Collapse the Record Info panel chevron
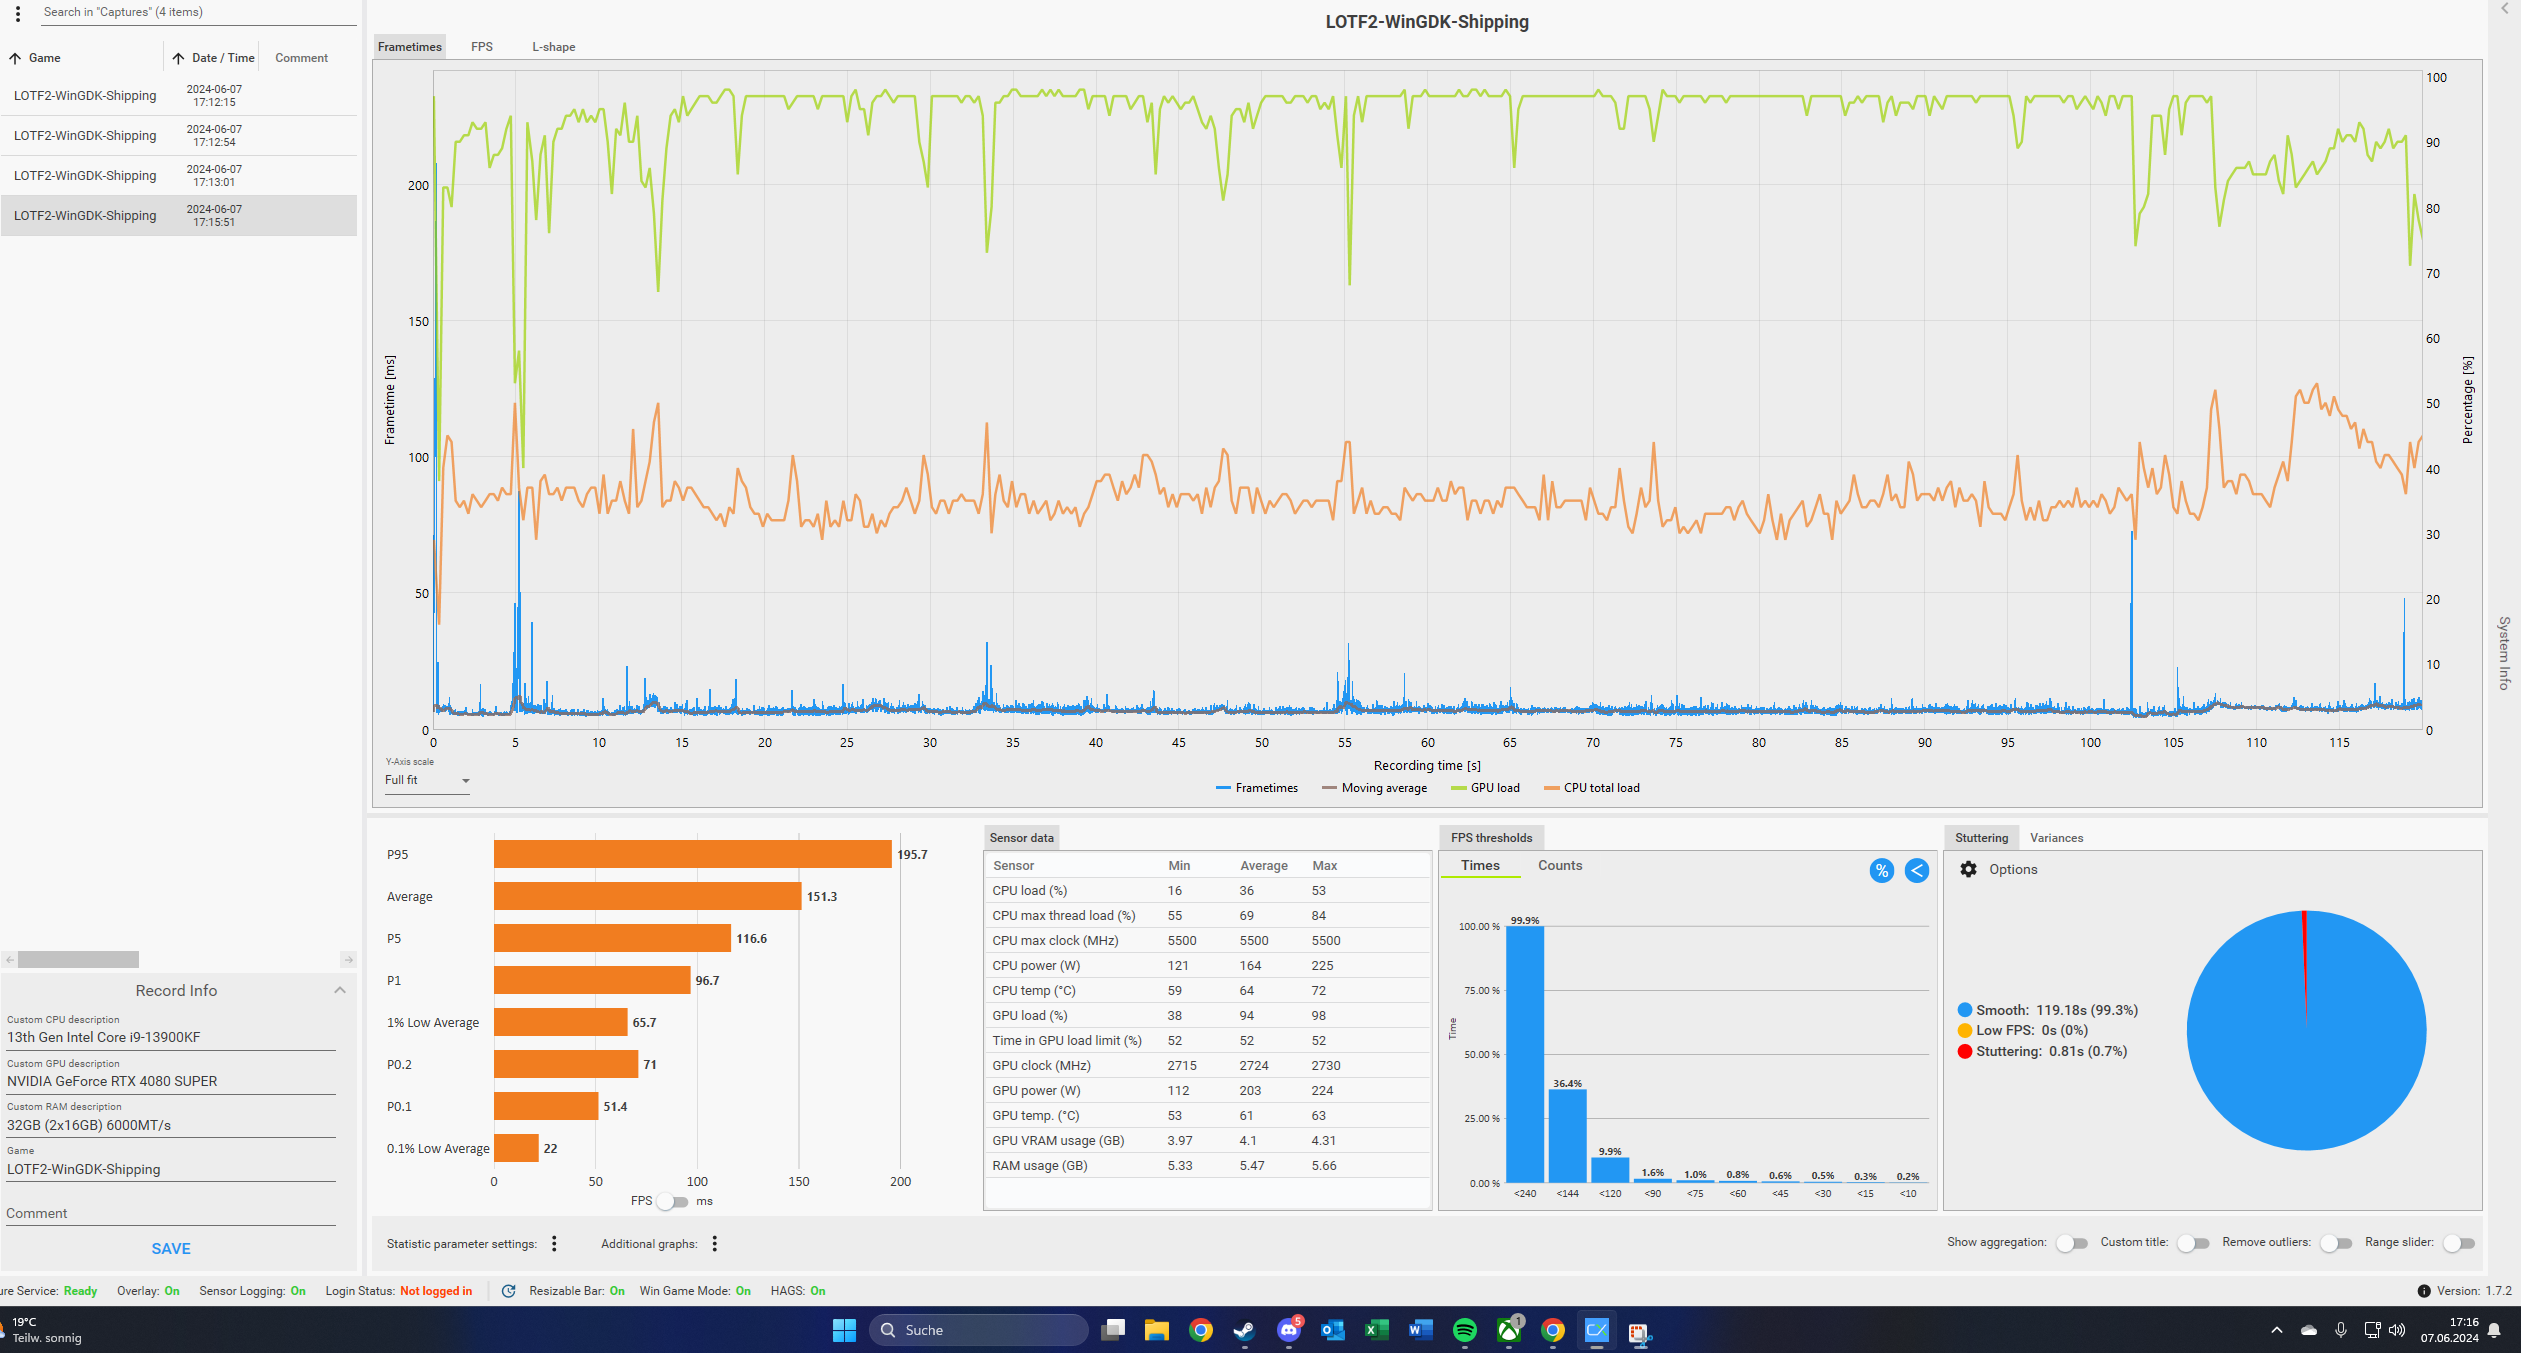Screen dimensions: 2521x1353 pos(340,990)
